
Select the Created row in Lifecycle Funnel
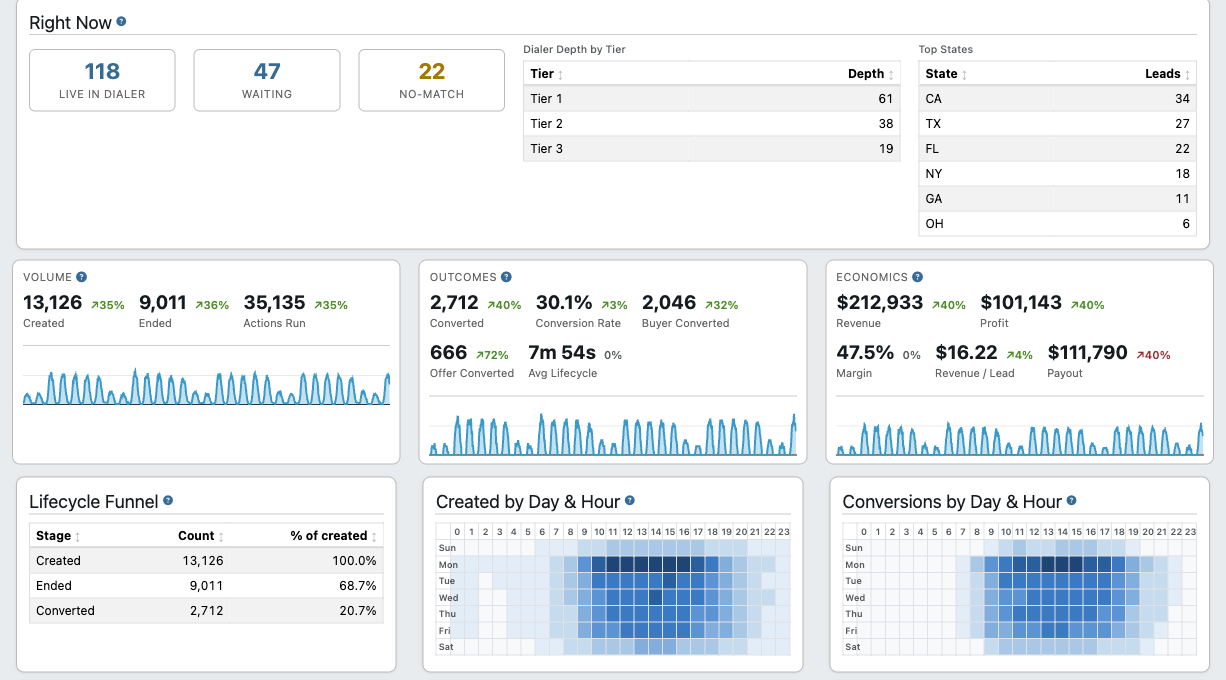[x=206, y=561]
